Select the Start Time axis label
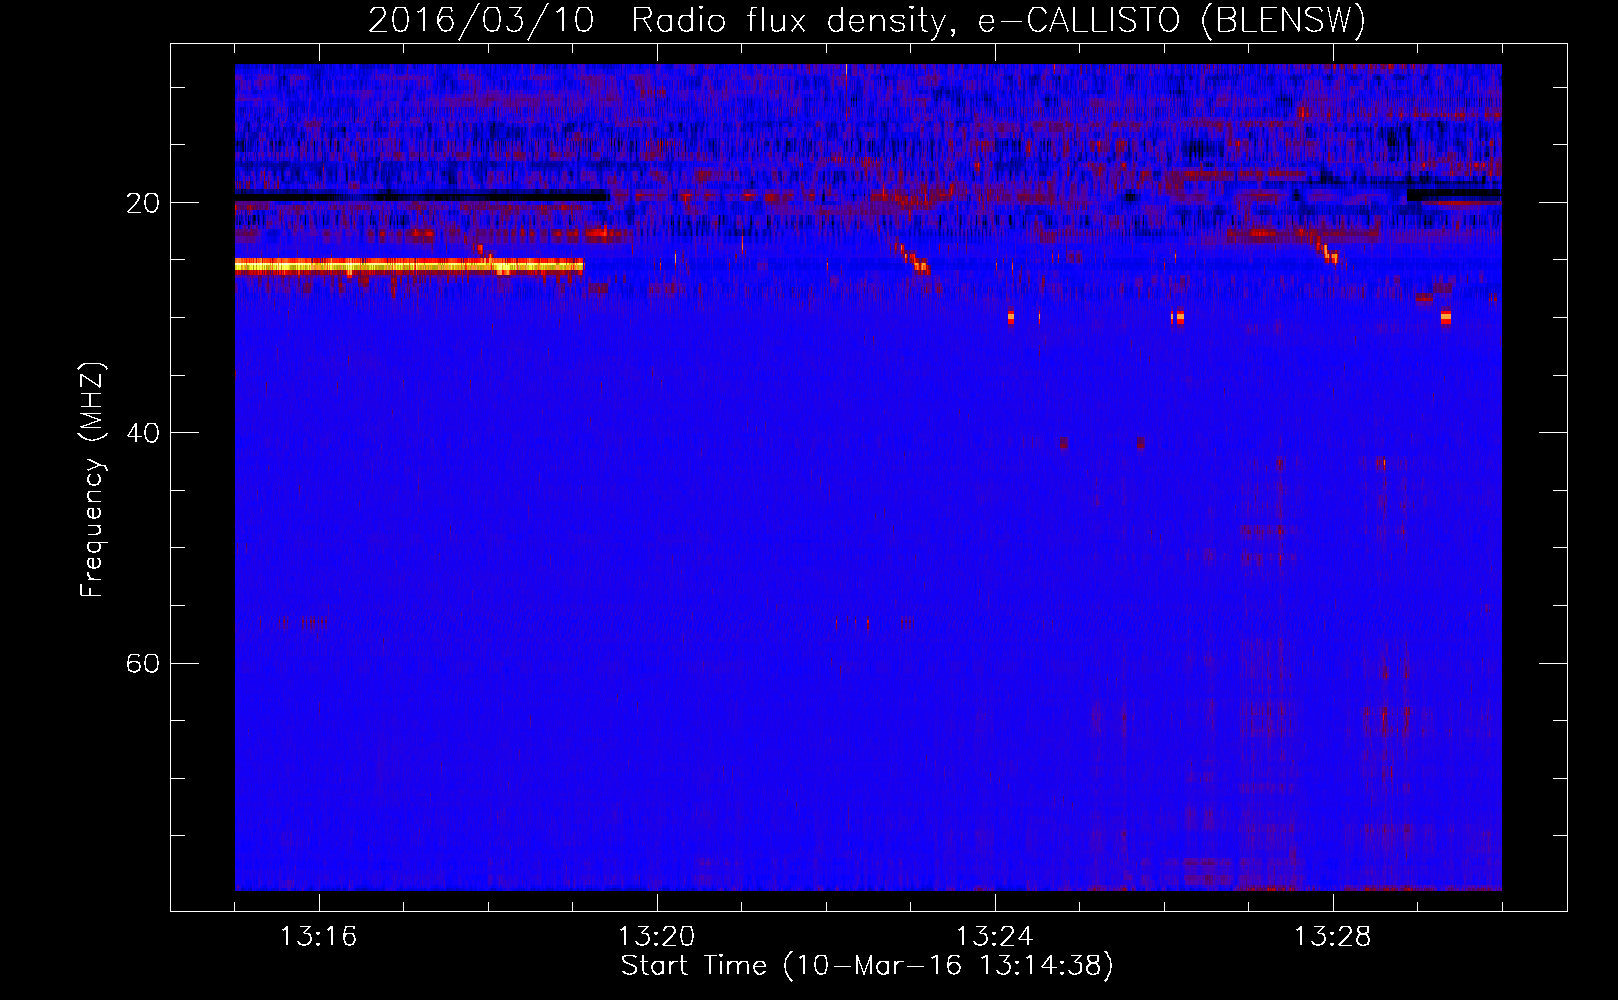 coord(867,966)
